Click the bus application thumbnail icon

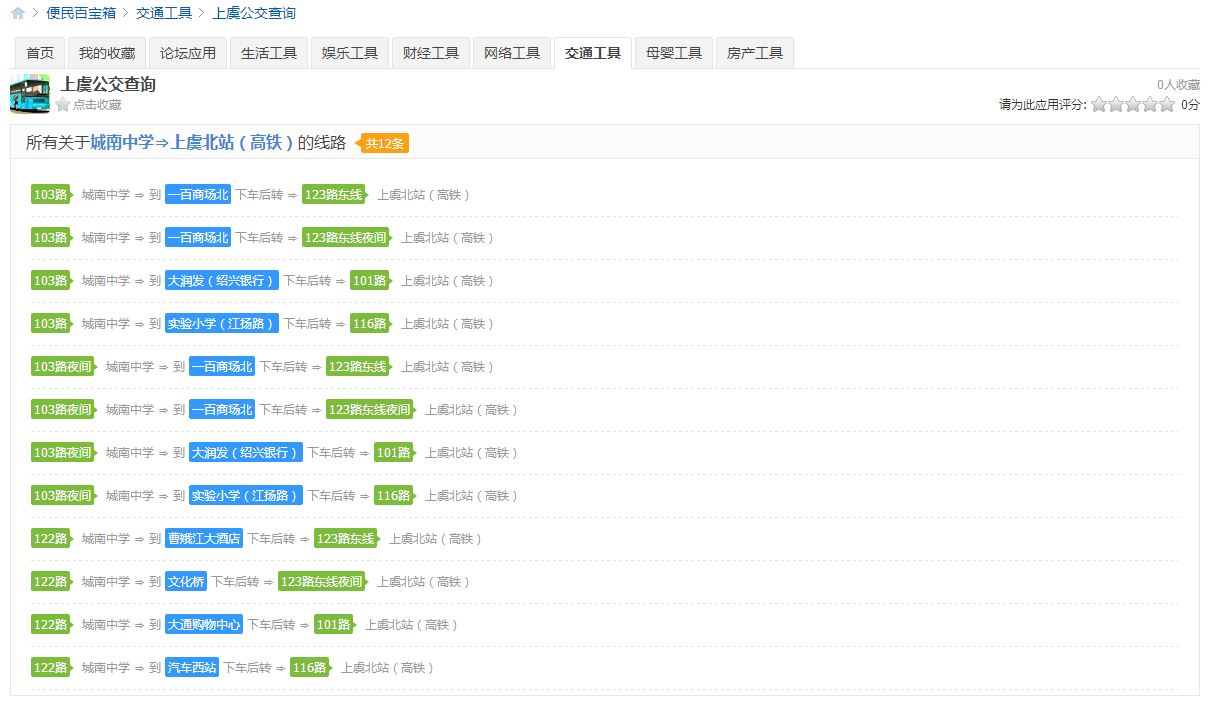(x=30, y=94)
